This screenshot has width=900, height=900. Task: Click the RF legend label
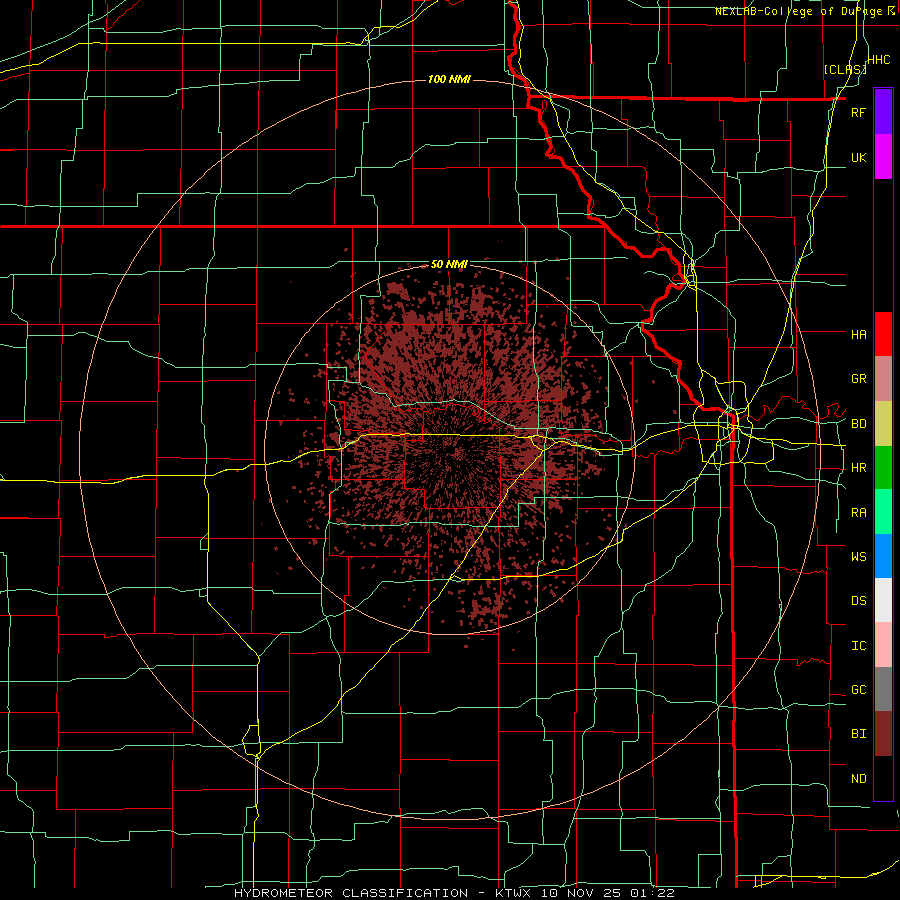(x=858, y=112)
